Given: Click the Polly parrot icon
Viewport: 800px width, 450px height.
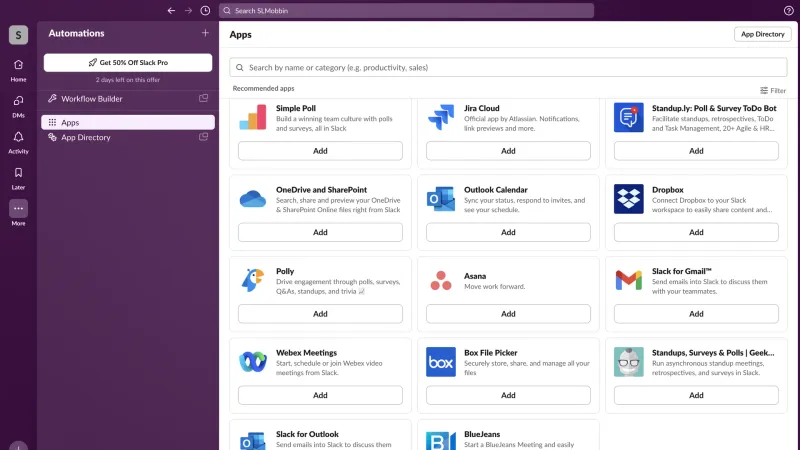Looking at the screenshot, I should click(253, 280).
